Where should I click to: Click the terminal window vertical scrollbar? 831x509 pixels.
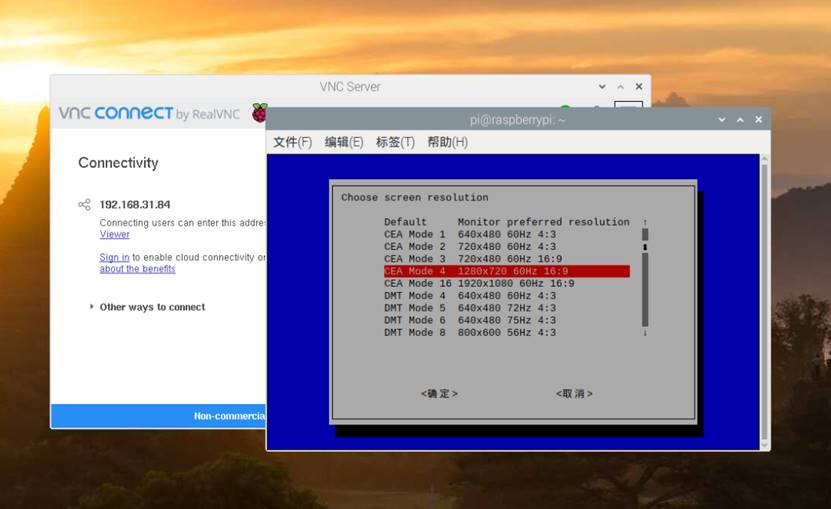coord(764,302)
